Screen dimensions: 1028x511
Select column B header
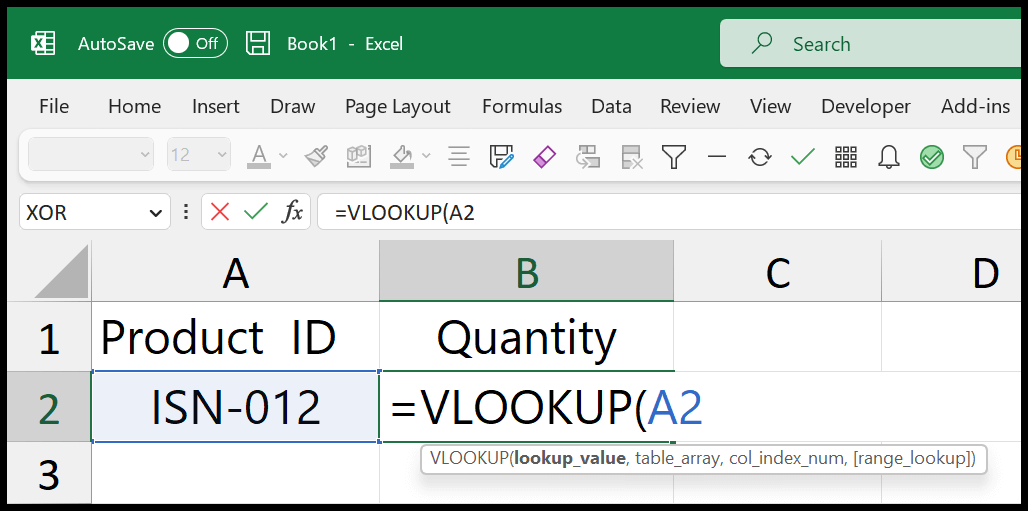coord(526,271)
